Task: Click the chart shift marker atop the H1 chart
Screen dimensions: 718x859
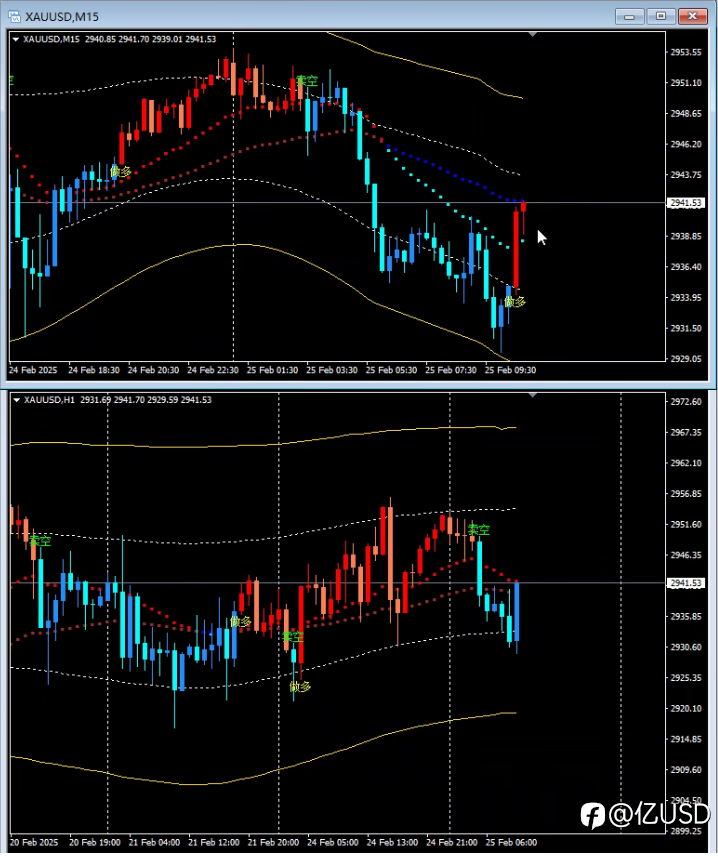Action: tap(532, 395)
